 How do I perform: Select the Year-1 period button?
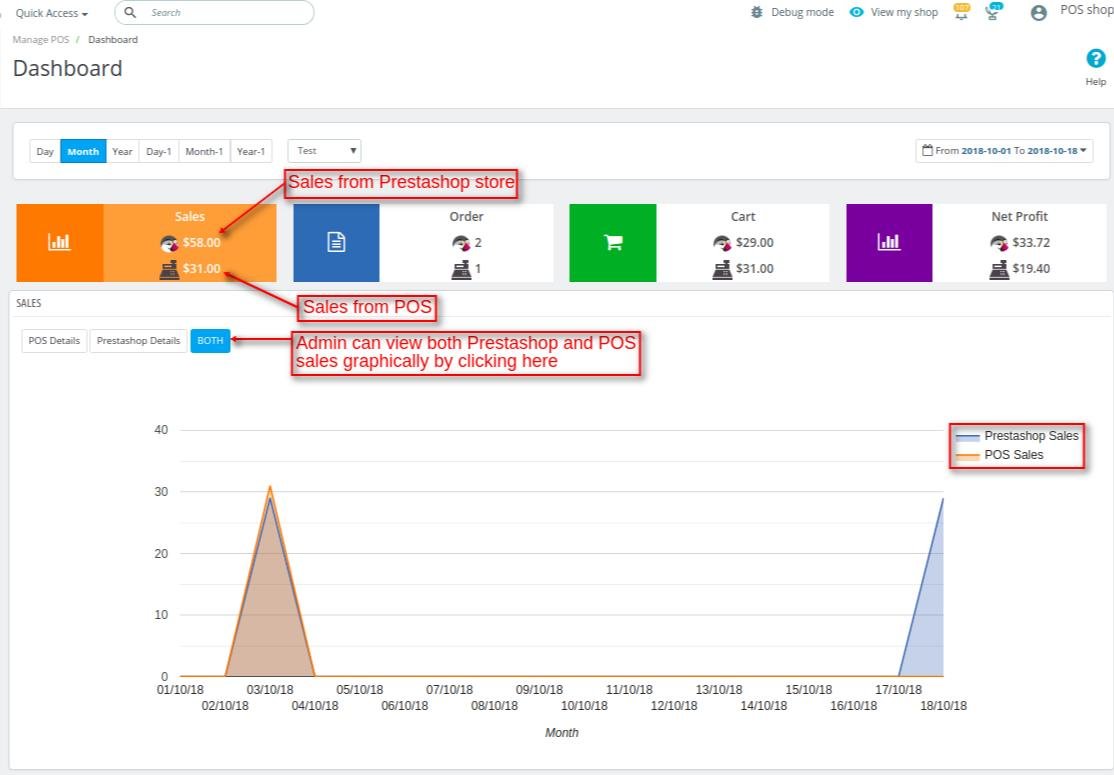click(x=251, y=151)
